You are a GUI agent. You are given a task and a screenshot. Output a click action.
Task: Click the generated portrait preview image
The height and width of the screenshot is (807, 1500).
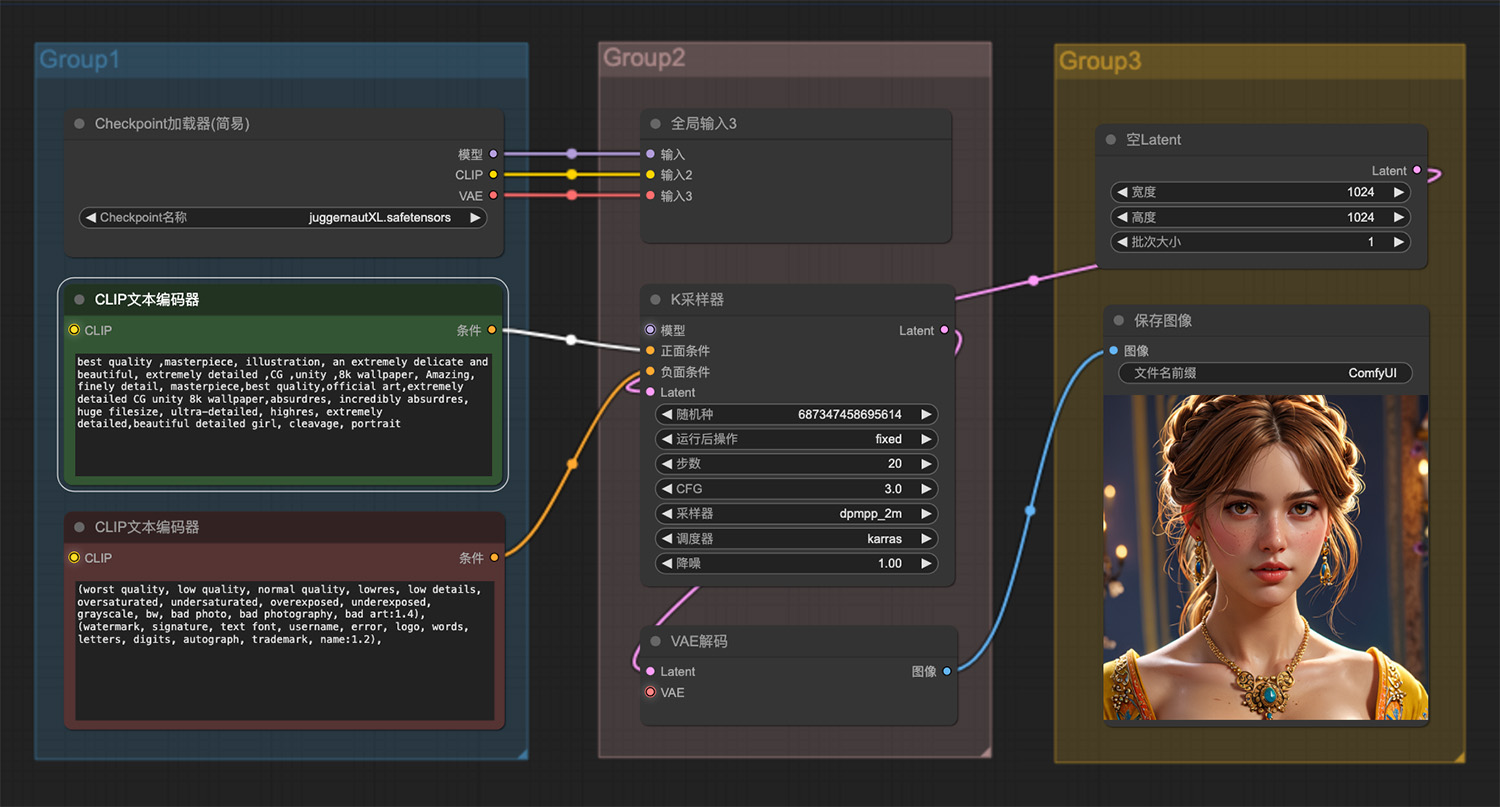click(x=1265, y=557)
